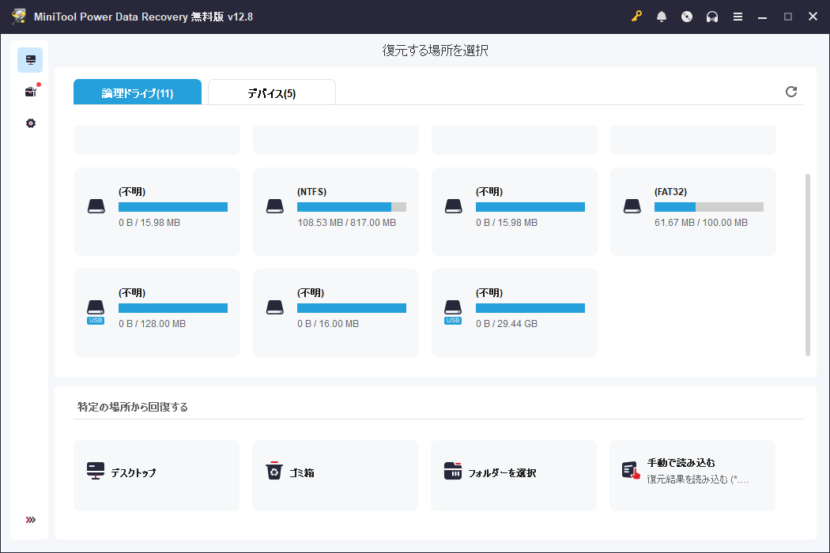The image size is (830, 553).
Task: Select the recovery home icon in sidebar
Action: (30, 60)
